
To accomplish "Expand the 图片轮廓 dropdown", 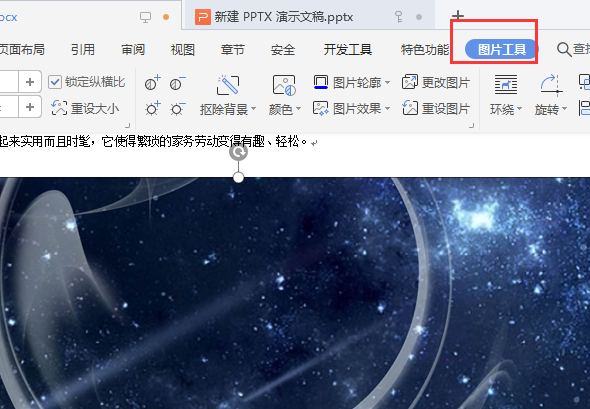I will coord(387,82).
